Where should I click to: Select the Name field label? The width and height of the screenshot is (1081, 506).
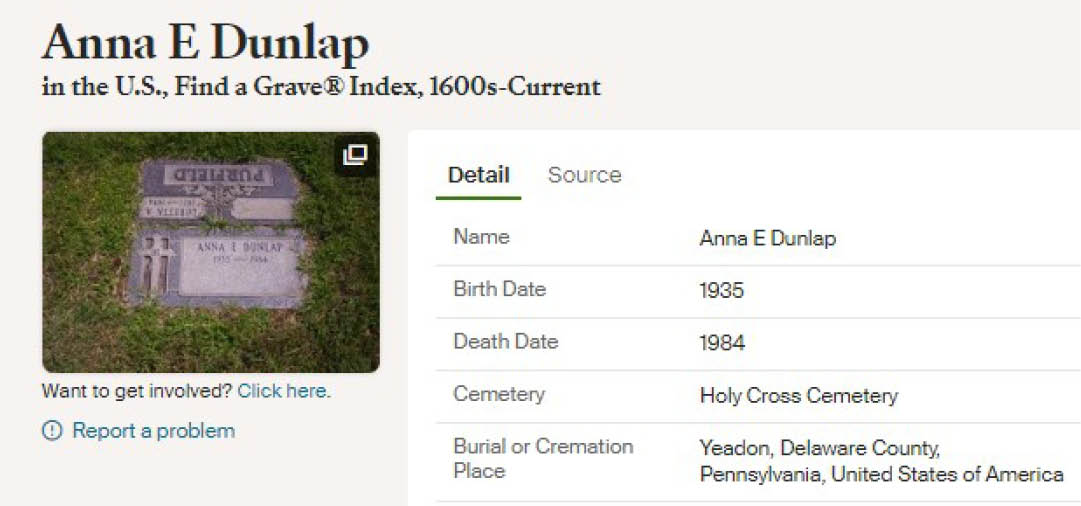pyautogui.click(x=481, y=237)
